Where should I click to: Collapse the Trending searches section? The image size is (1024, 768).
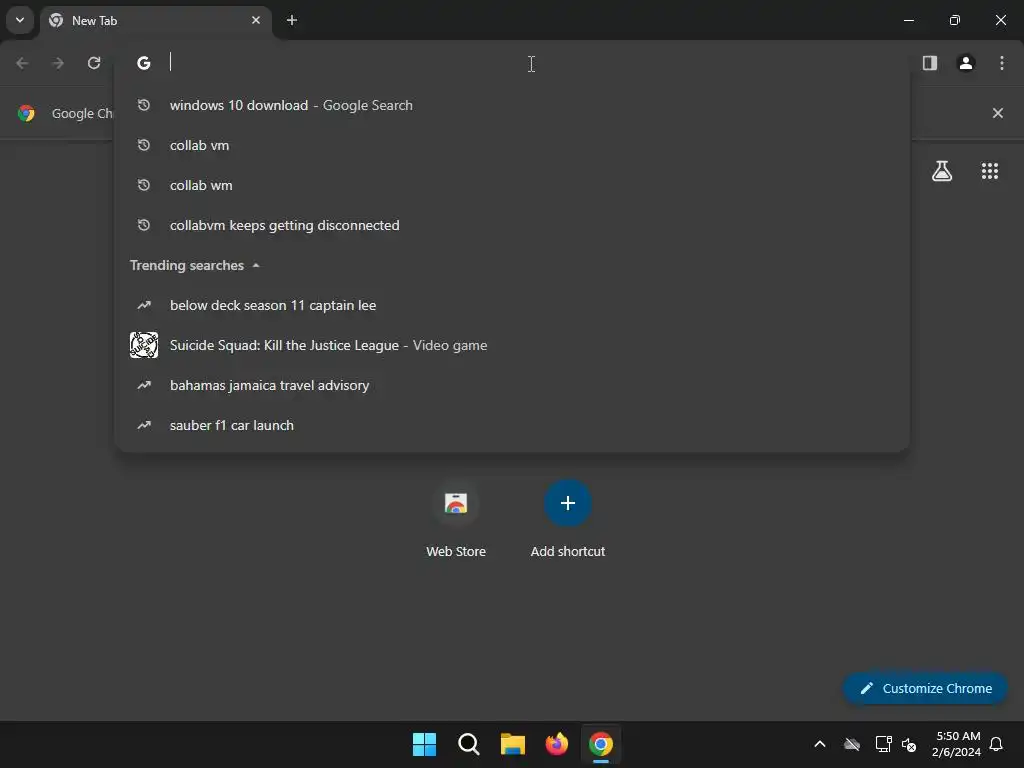(256, 266)
